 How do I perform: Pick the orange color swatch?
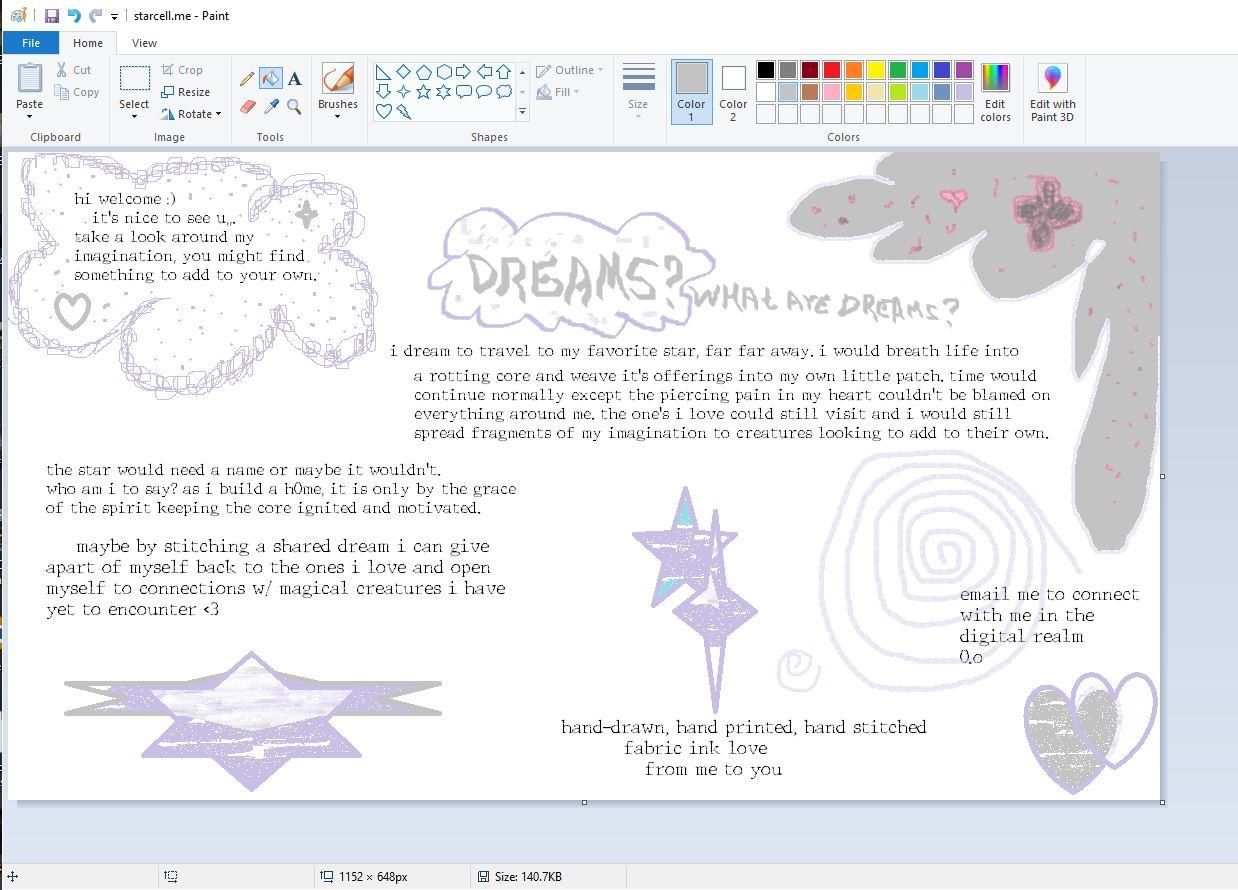coord(854,70)
